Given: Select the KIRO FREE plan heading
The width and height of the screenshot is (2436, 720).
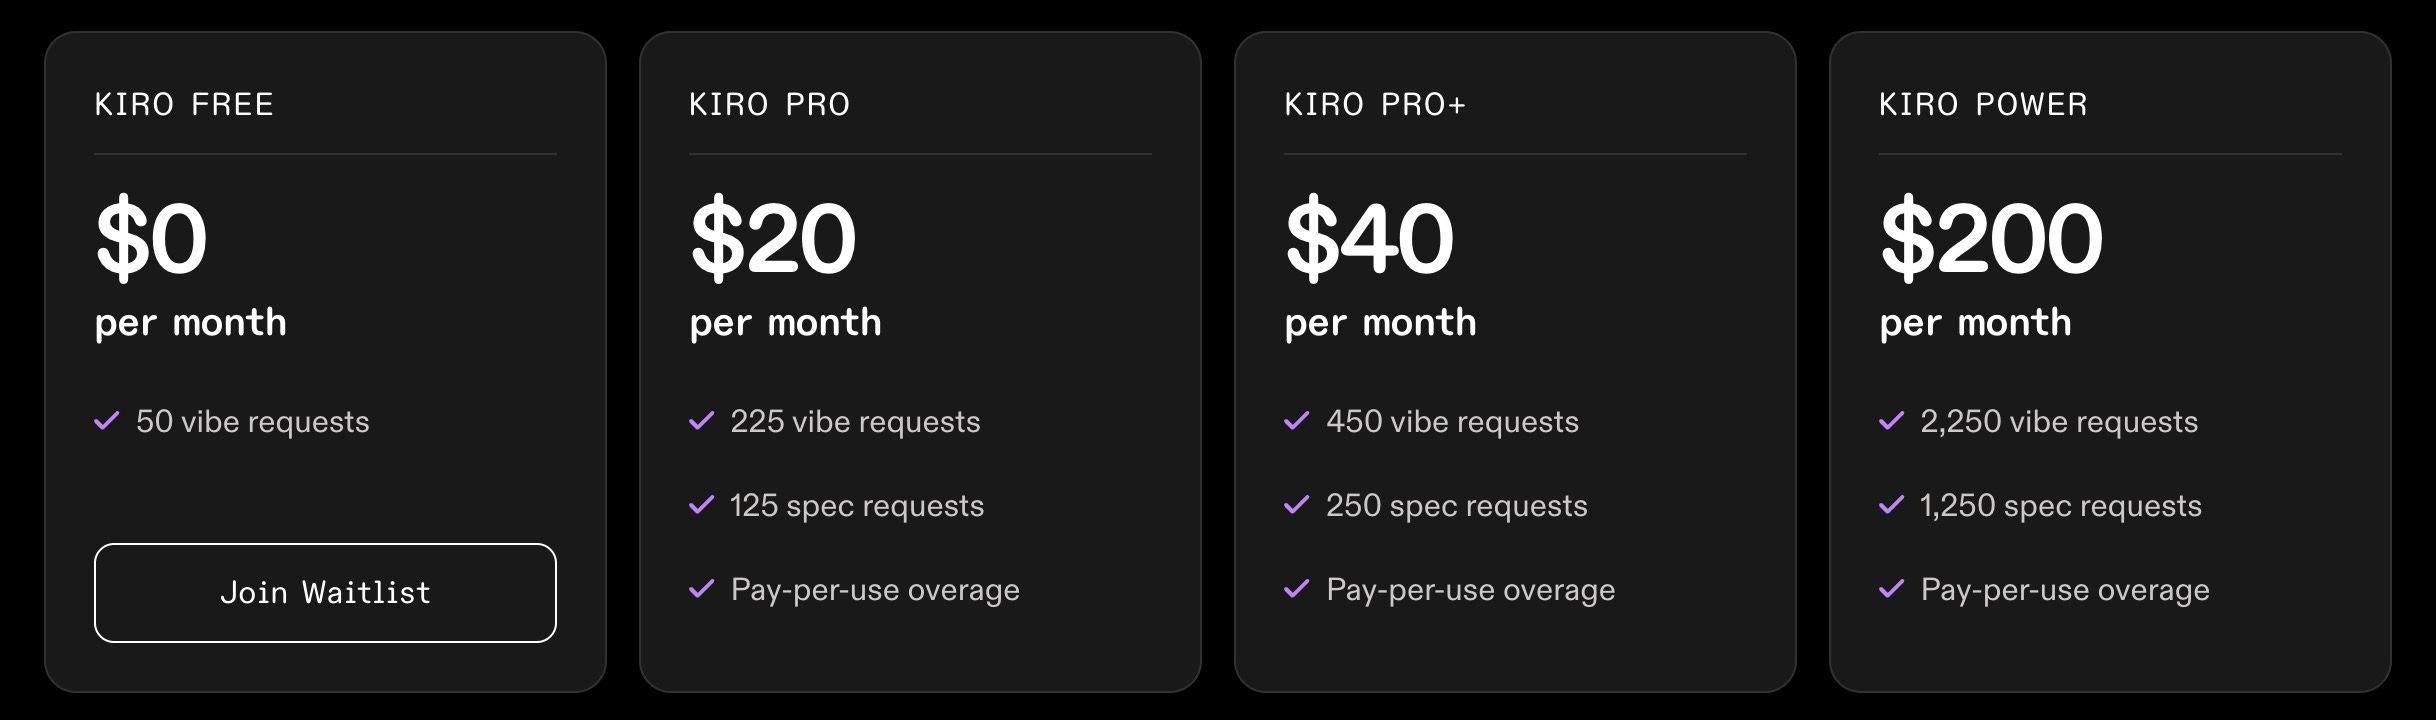Looking at the screenshot, I should 184,104.
